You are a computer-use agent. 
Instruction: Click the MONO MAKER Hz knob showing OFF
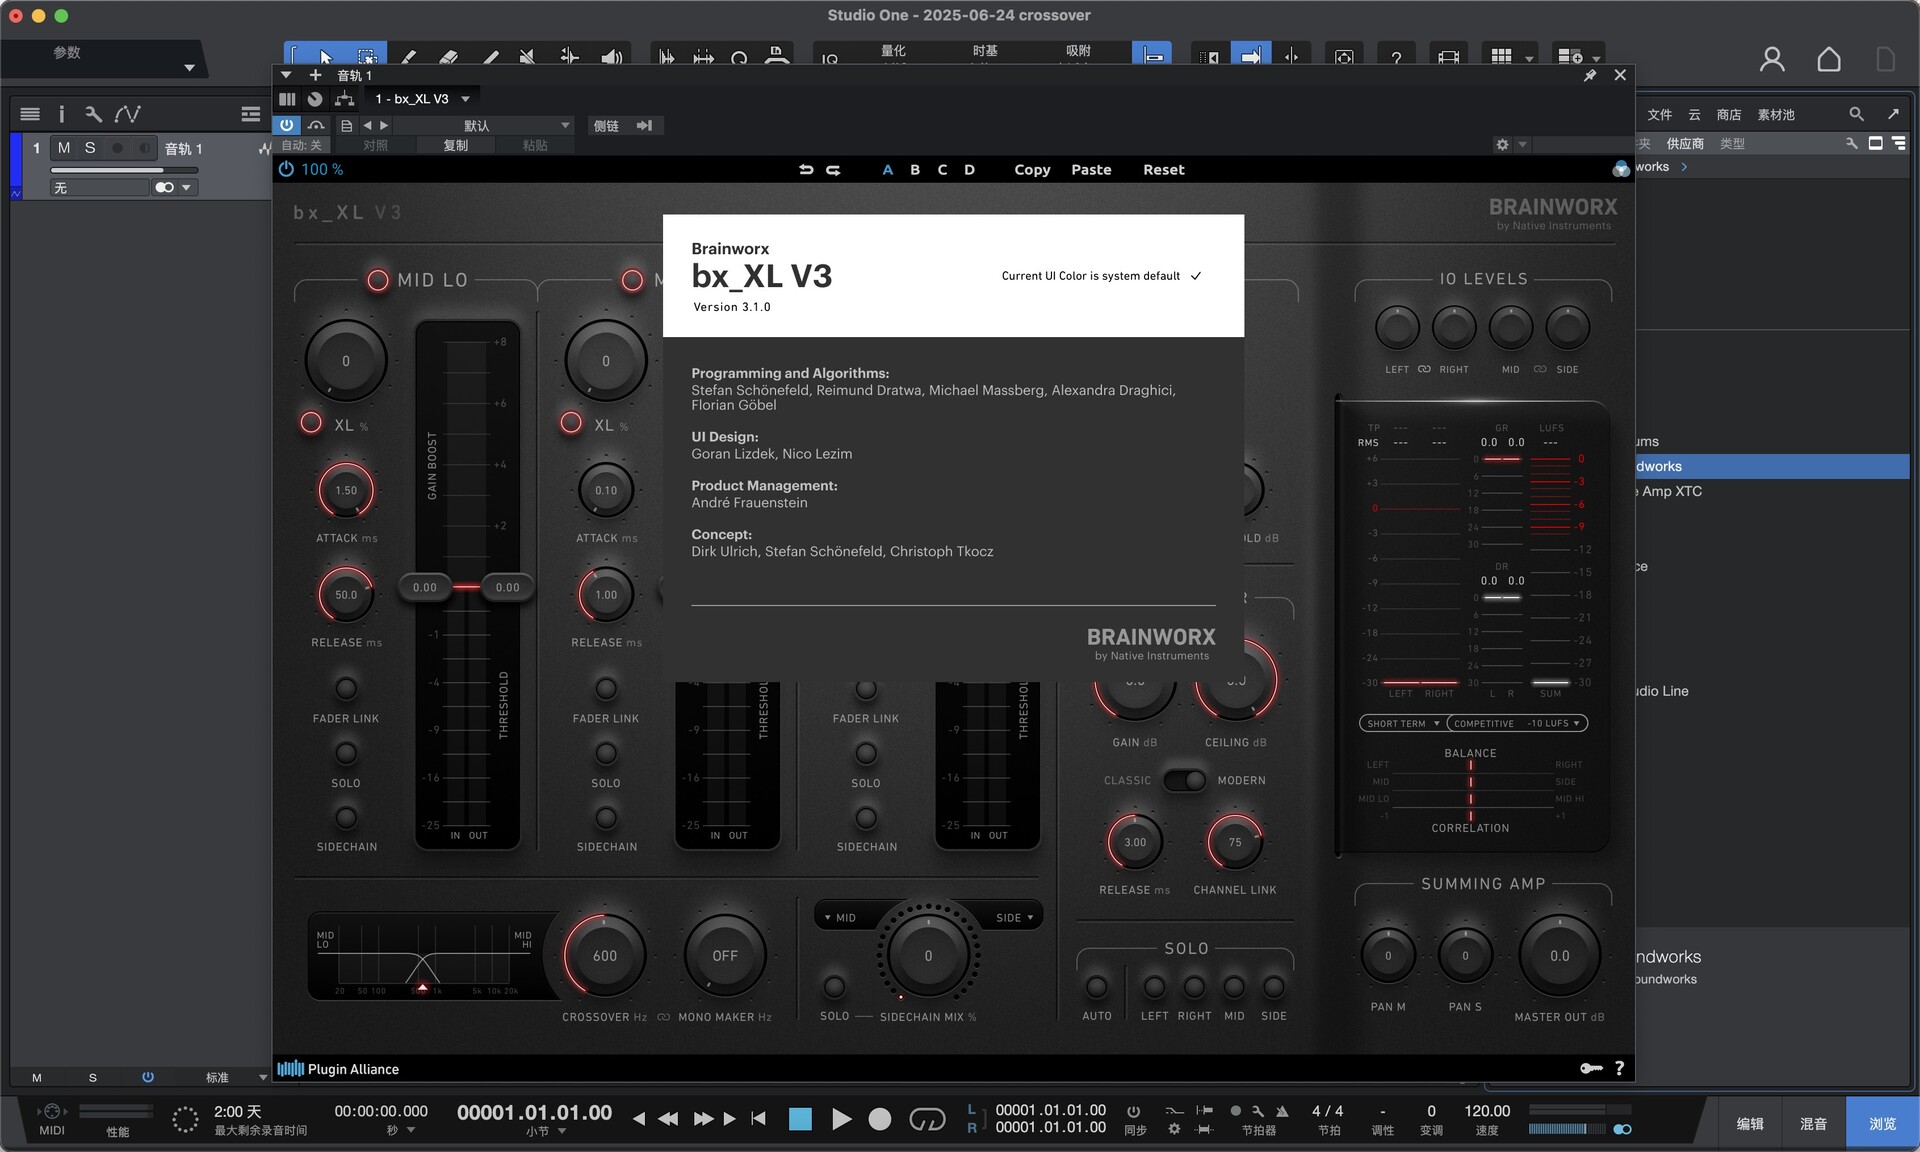pyautogui.click(x=725, y=956)
